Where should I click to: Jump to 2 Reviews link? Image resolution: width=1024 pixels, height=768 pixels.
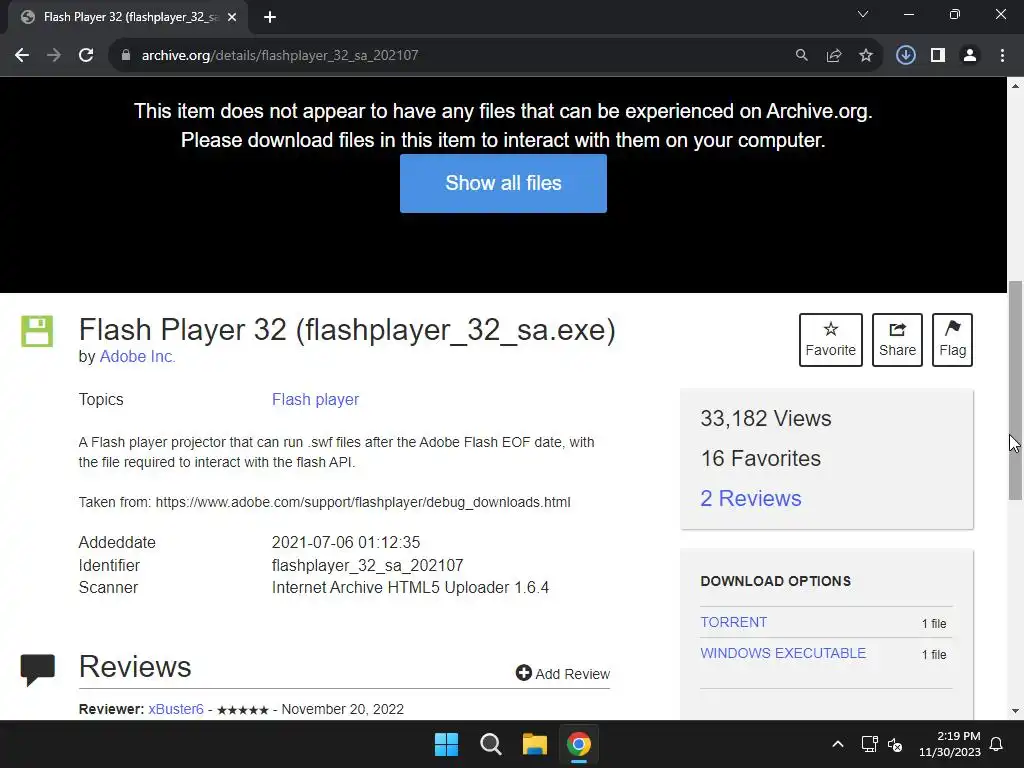pos(751,498)
